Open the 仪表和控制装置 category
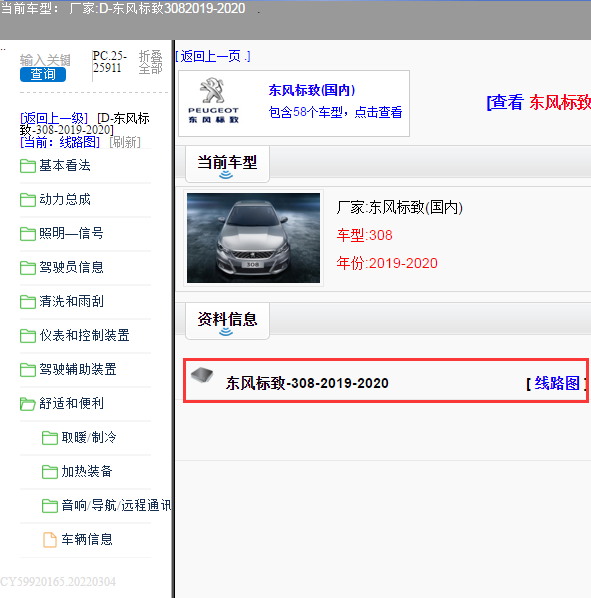The image size is (591, 598). coord(84,335)
